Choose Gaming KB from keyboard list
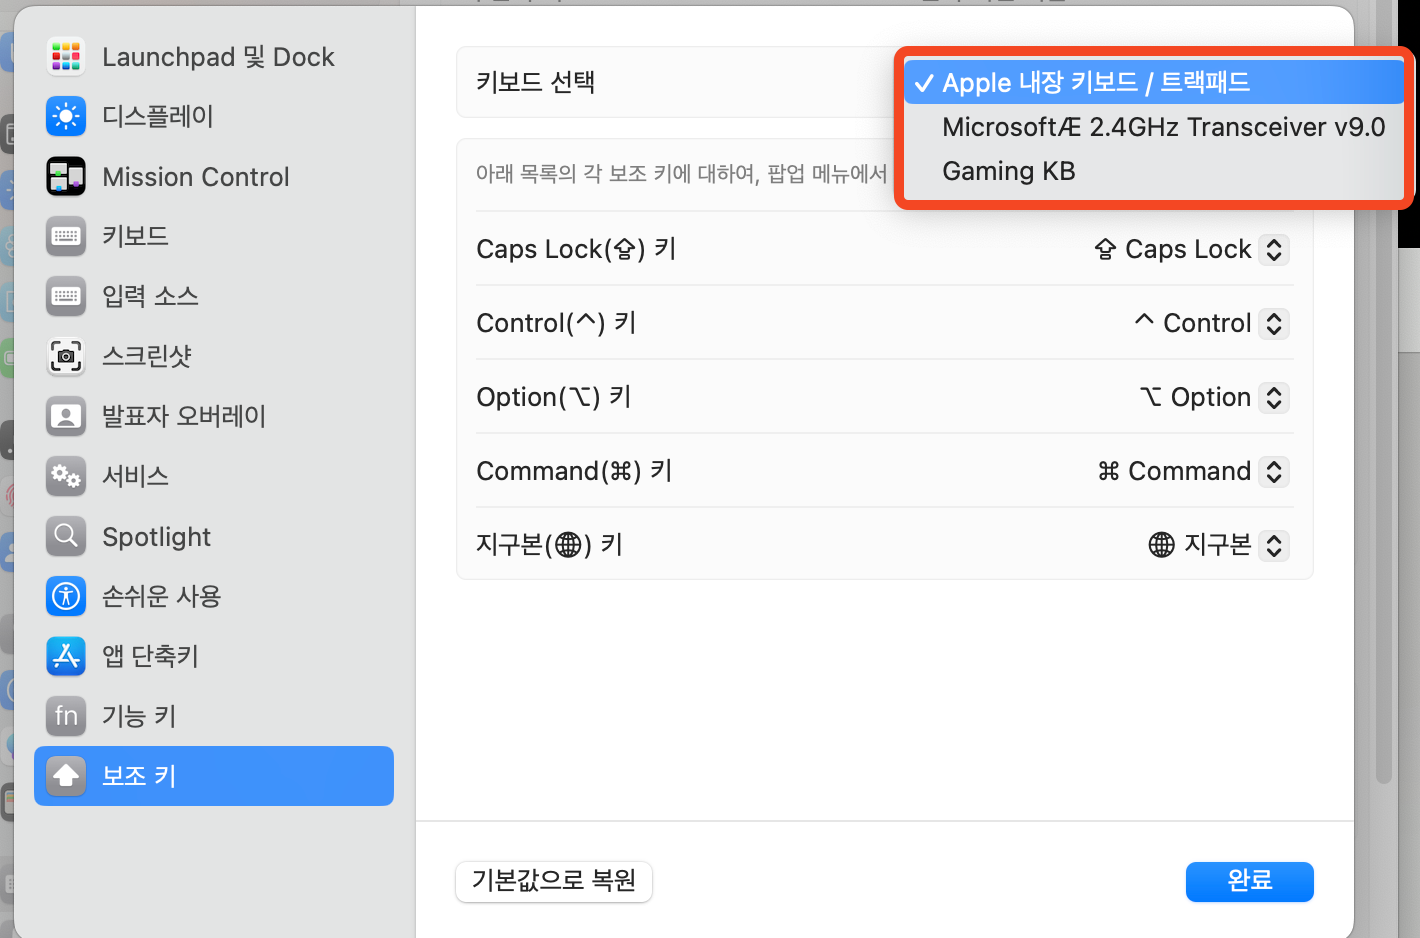 [x=1008, y=170]
